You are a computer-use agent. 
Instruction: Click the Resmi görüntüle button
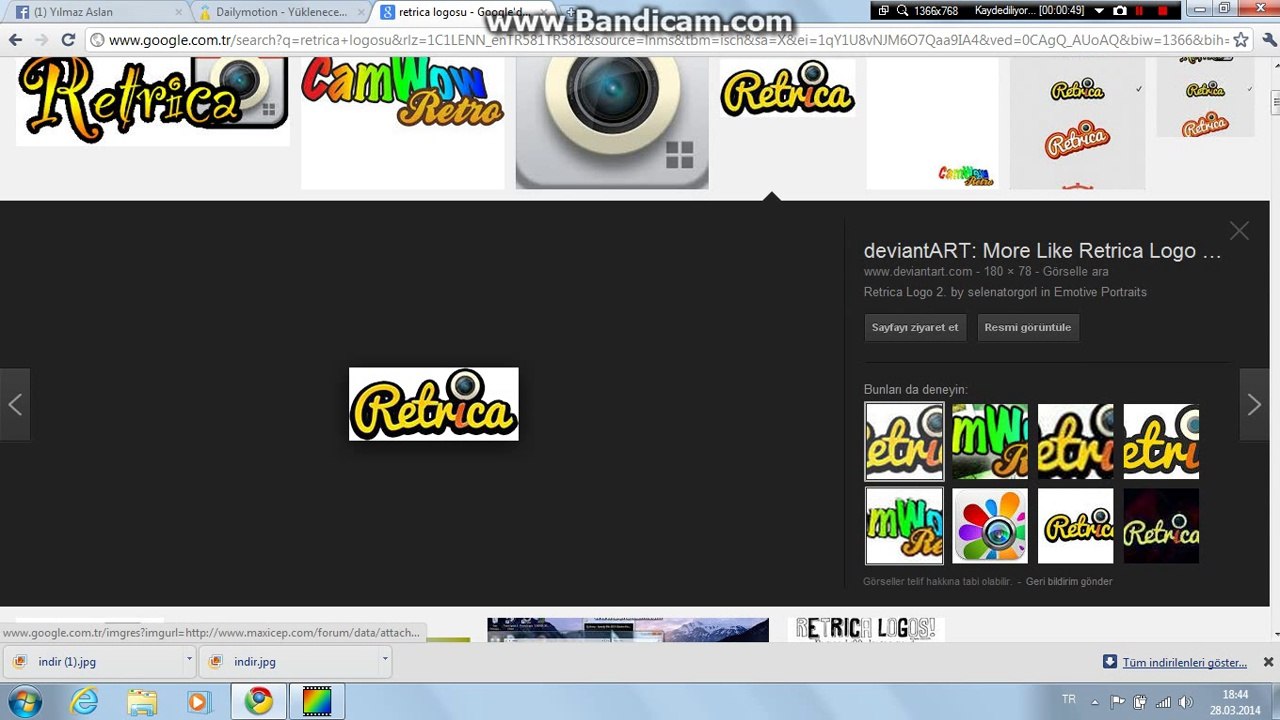pyautogui.click(x=1028, y=328)
